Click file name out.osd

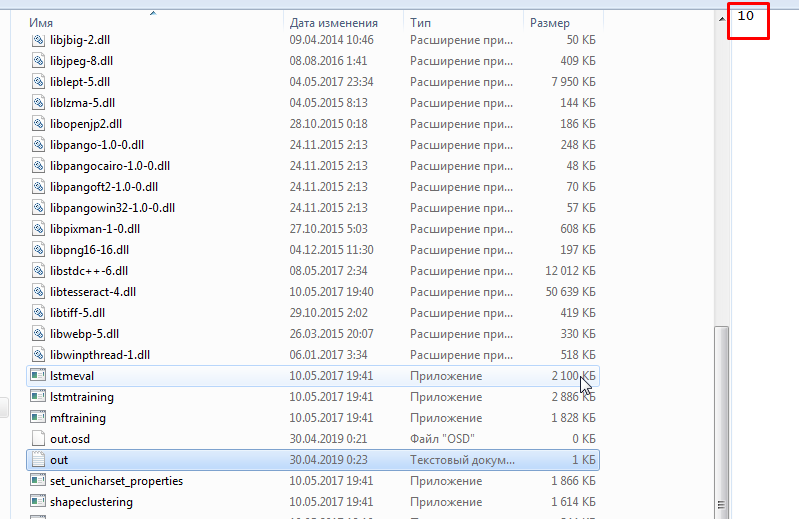point(70,439)
